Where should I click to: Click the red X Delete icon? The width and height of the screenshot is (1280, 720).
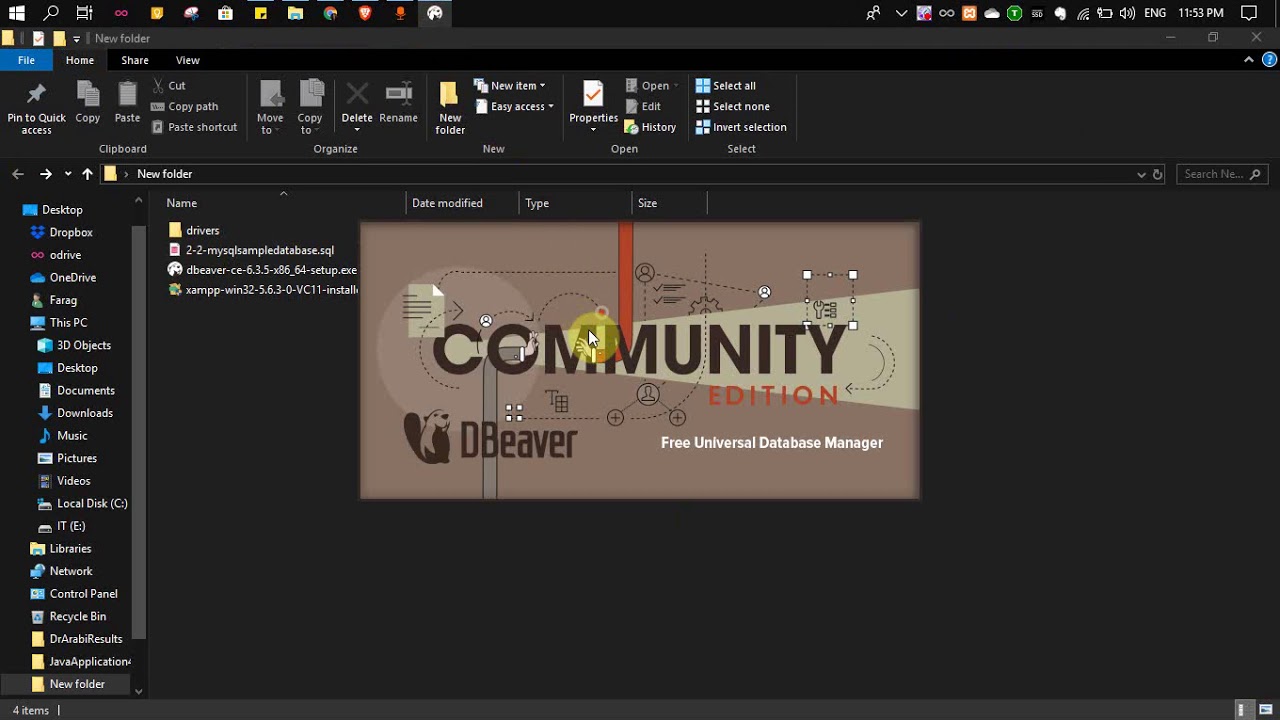pos(357,94)
